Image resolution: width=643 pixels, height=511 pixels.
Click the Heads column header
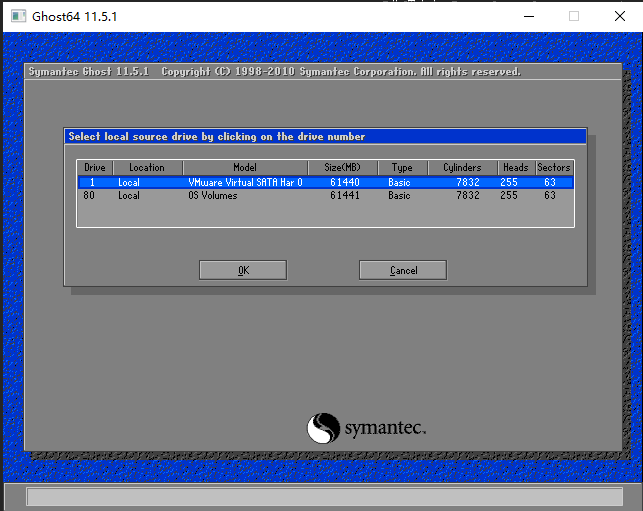[x=515, y=168]
